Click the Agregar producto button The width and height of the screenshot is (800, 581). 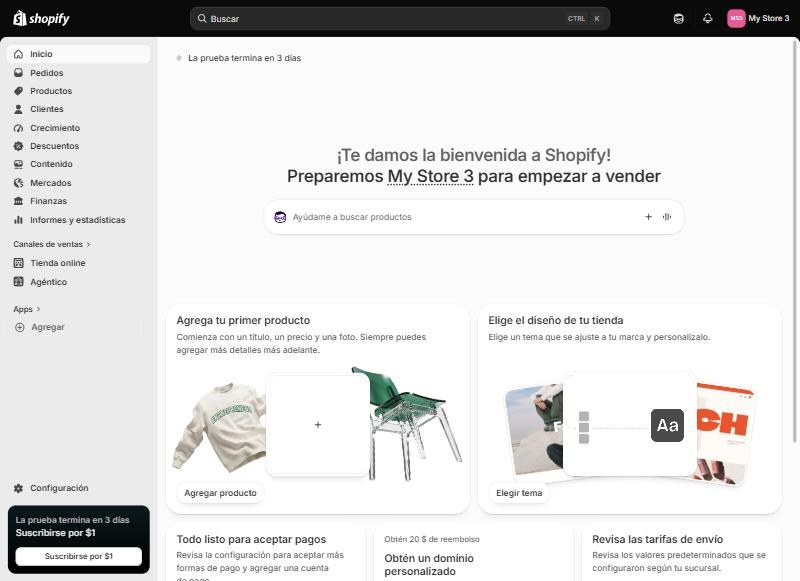point(220,493)
